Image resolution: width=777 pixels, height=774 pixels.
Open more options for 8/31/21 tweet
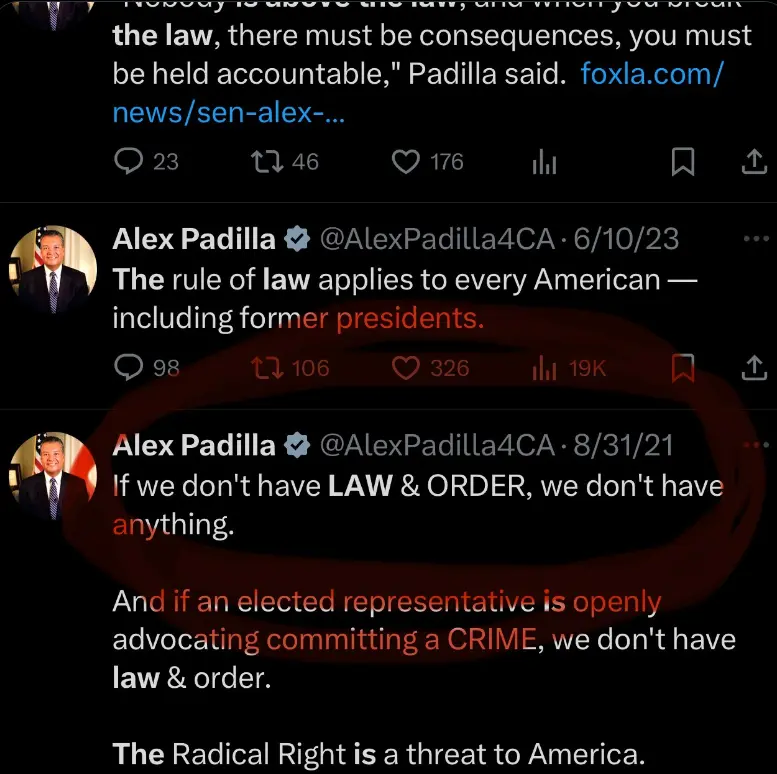(x=752, y=444)
